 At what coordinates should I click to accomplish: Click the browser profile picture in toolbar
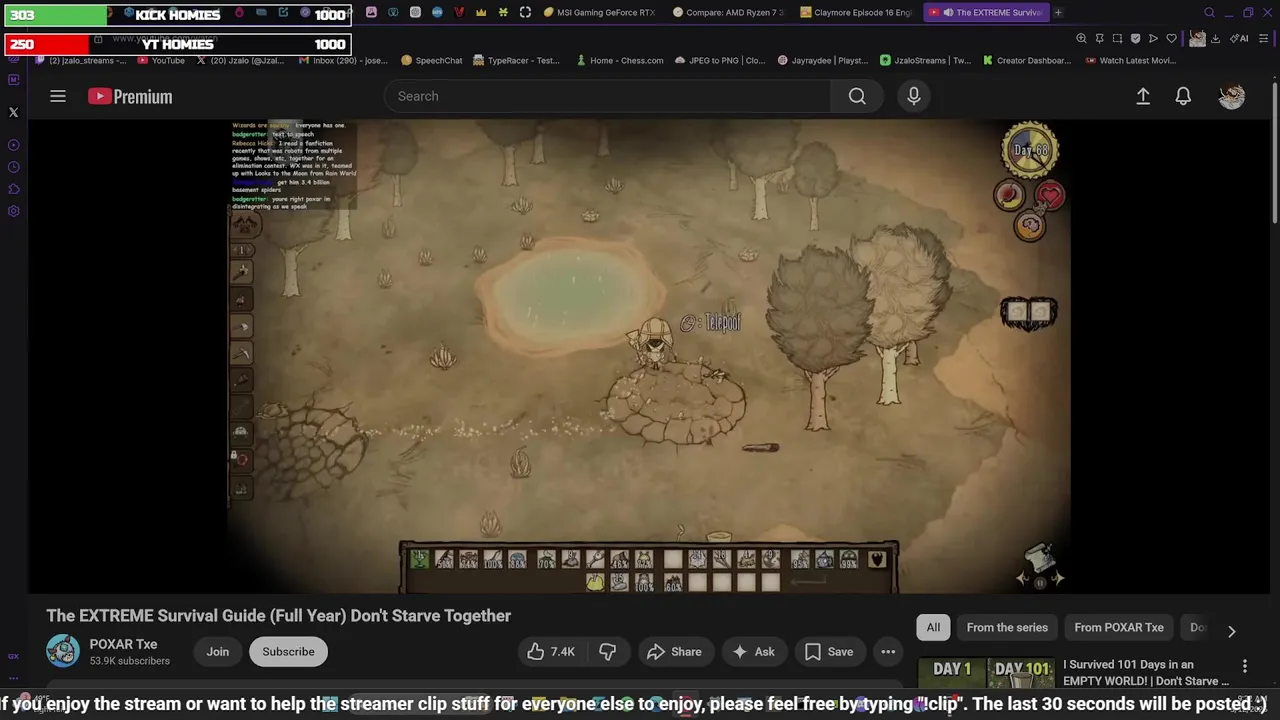tap(1197, 38)
